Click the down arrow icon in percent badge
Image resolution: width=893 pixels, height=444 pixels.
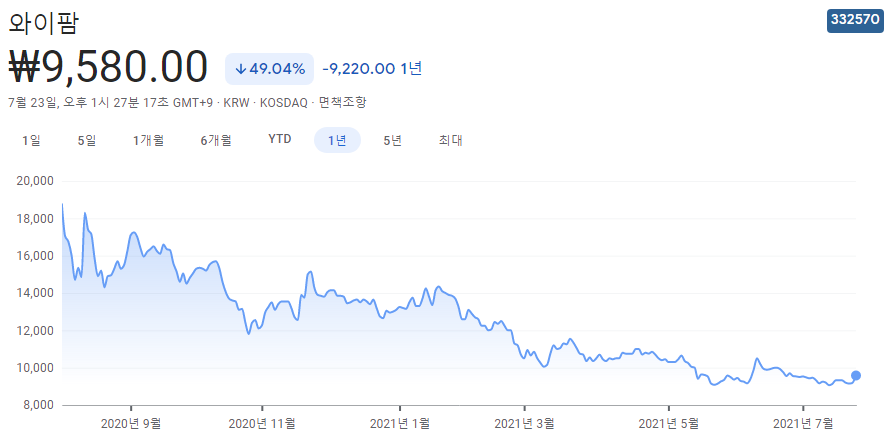[x=240, y=69]
